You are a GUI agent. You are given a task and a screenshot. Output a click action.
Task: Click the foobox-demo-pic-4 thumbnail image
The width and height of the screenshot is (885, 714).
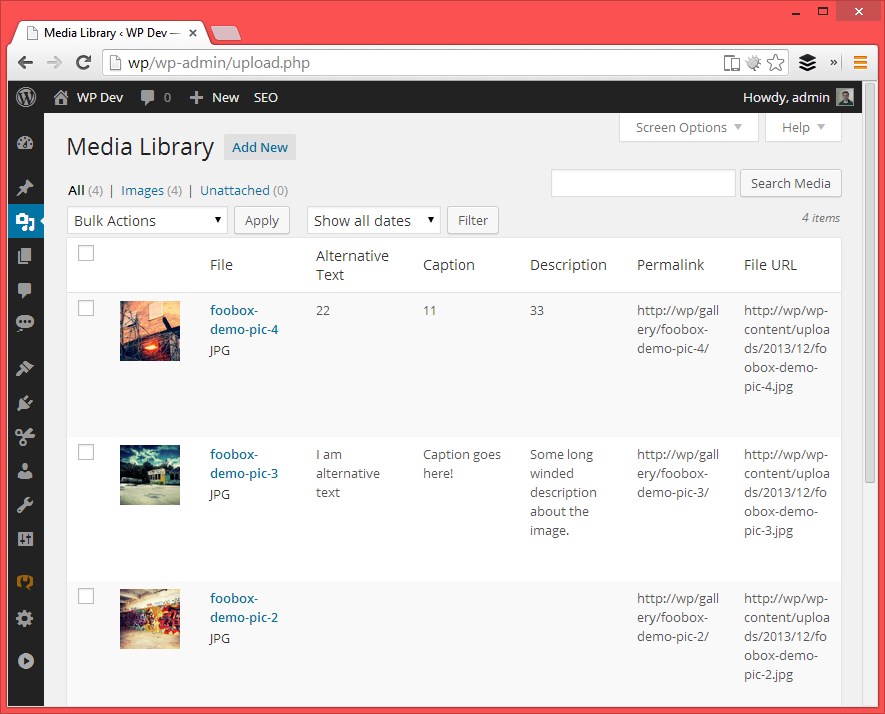(150, 331)
